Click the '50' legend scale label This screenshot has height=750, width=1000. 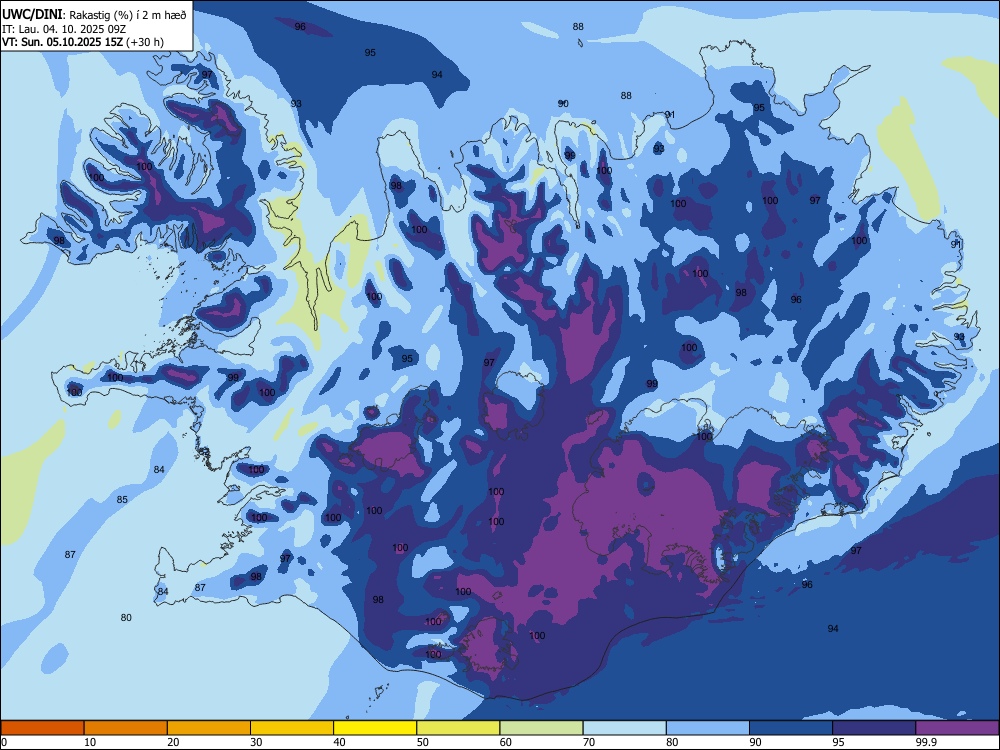[x=423, y=742]
